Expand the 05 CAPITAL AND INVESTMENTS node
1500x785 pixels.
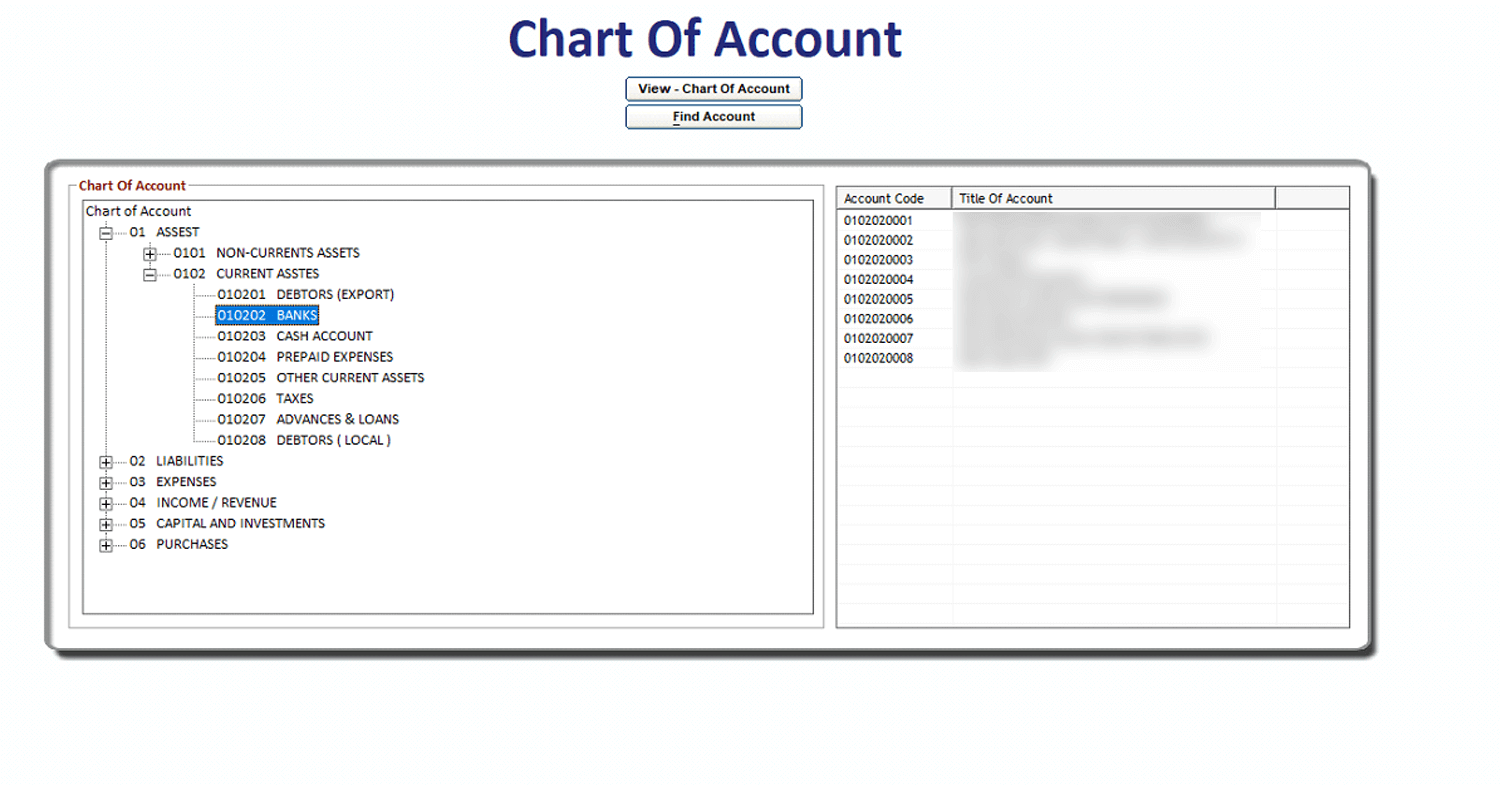[106, 524]
